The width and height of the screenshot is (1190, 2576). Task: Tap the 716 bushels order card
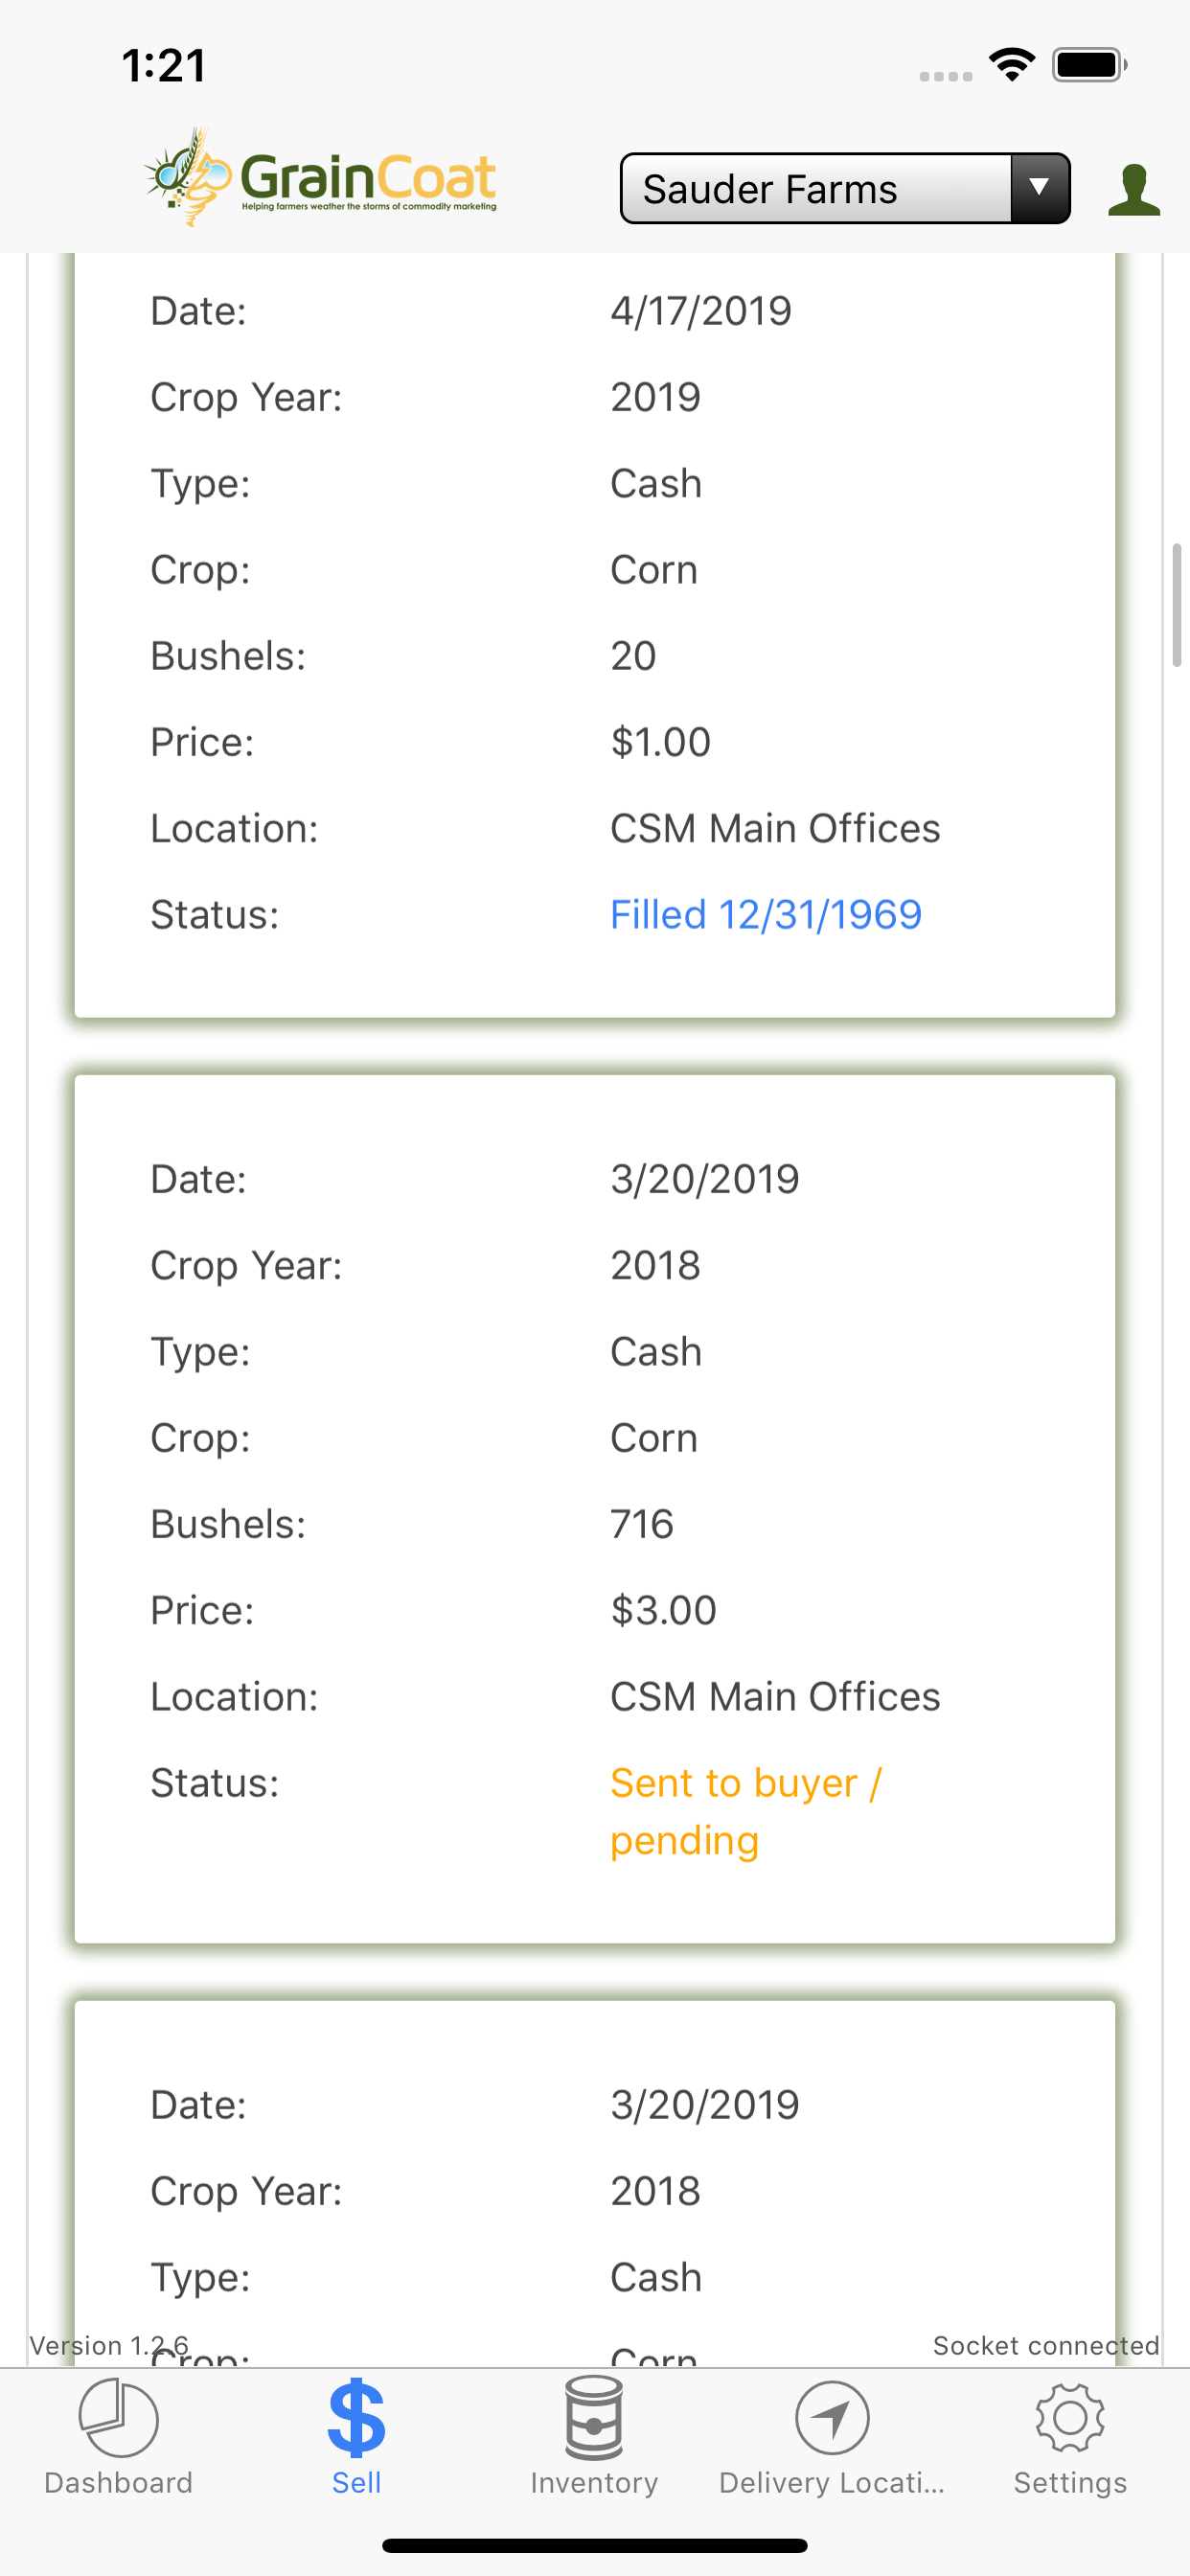595,1508
